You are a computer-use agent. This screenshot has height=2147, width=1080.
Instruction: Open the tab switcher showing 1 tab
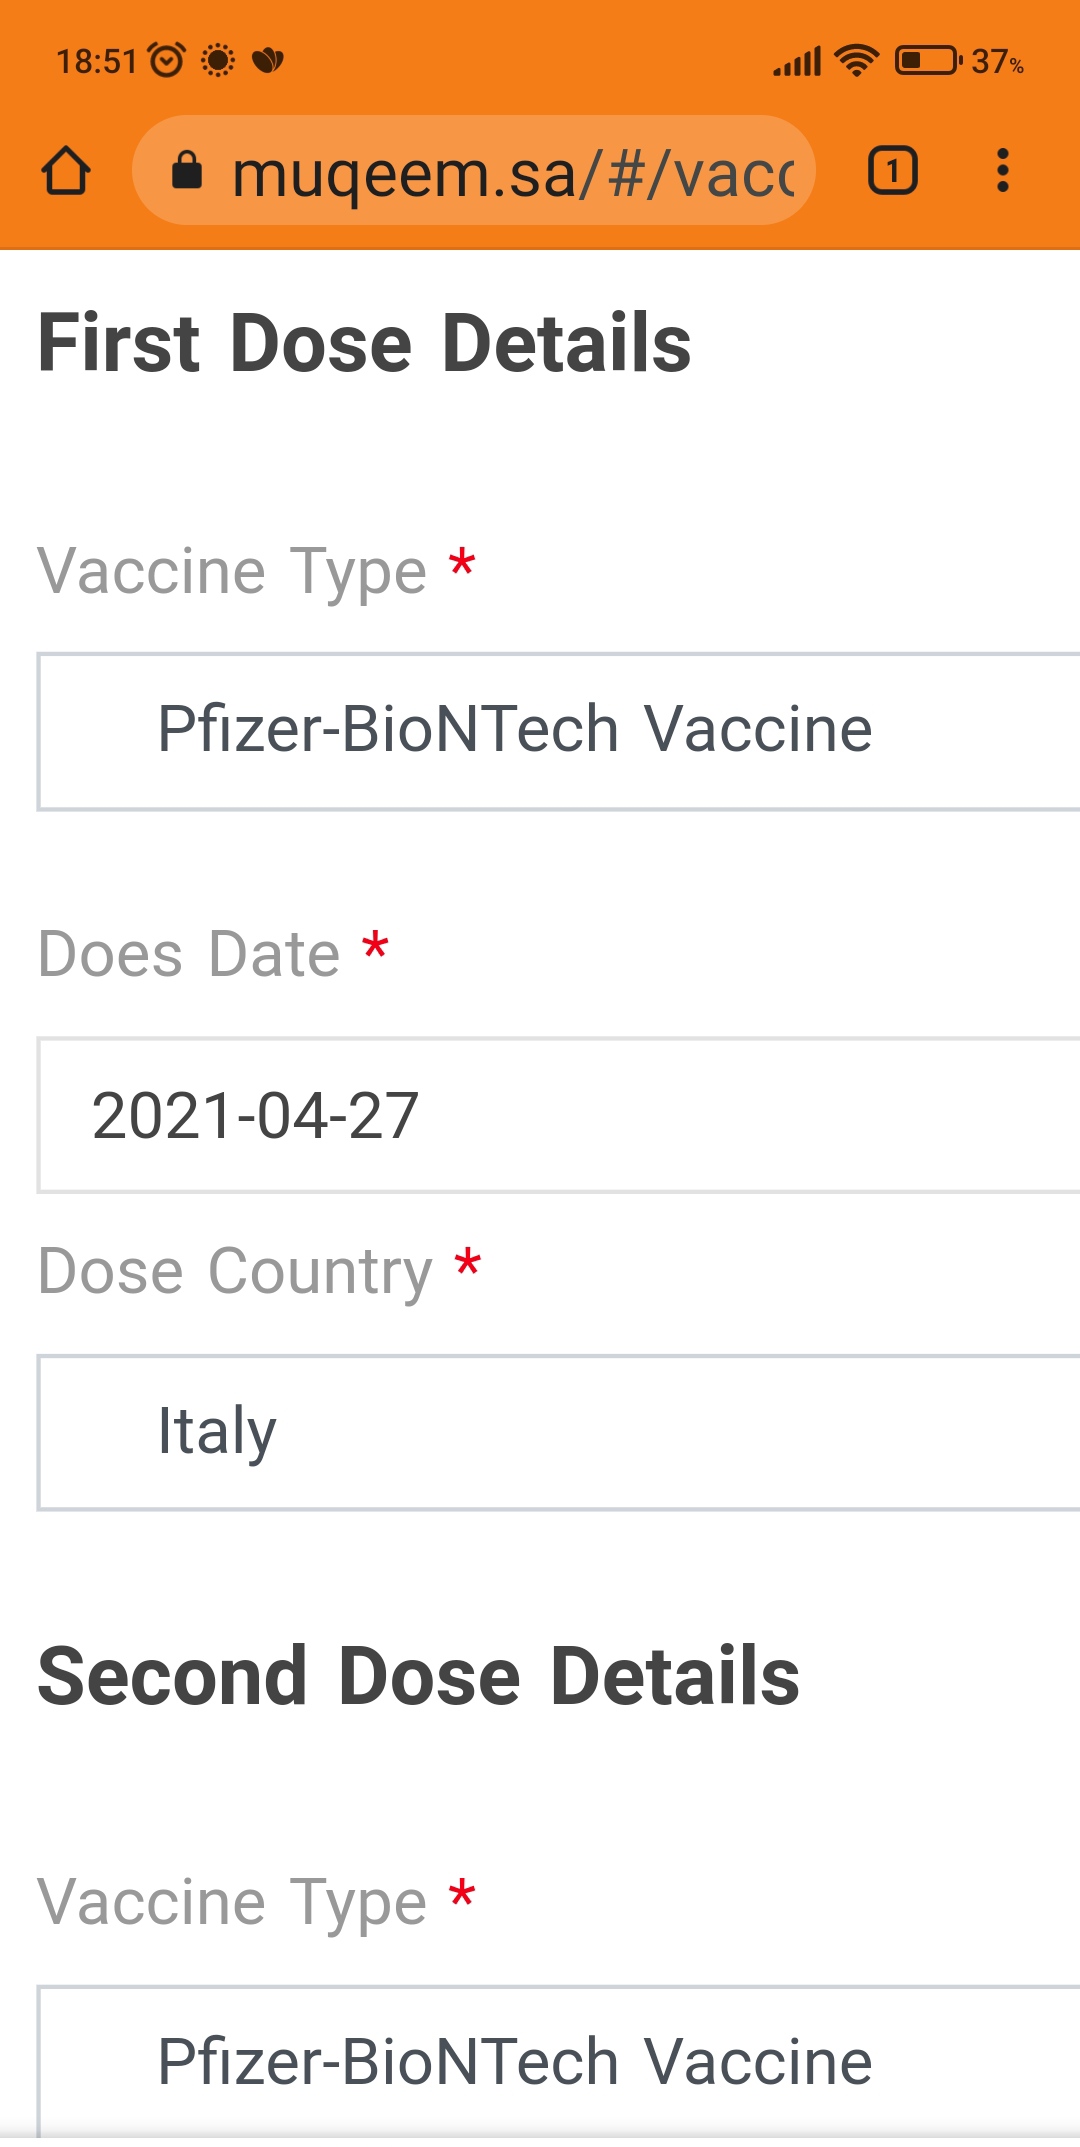pos(892,170)
